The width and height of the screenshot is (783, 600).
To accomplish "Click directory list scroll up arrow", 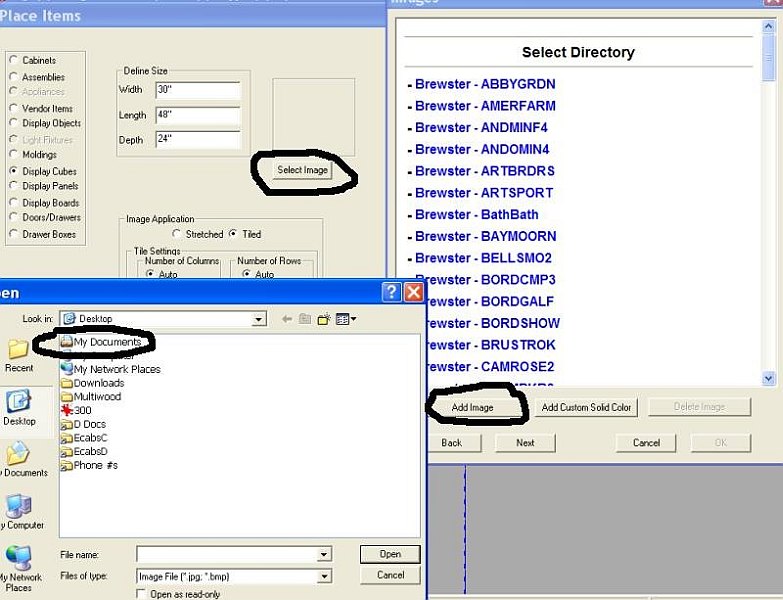I will pyautogui.click(x=769, y=26).
